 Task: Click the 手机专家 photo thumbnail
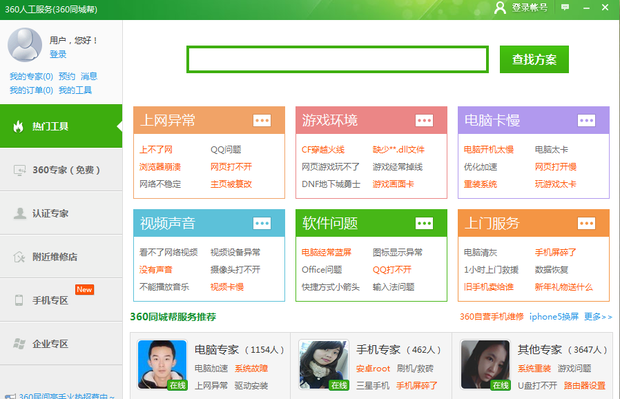click(324, 365)
